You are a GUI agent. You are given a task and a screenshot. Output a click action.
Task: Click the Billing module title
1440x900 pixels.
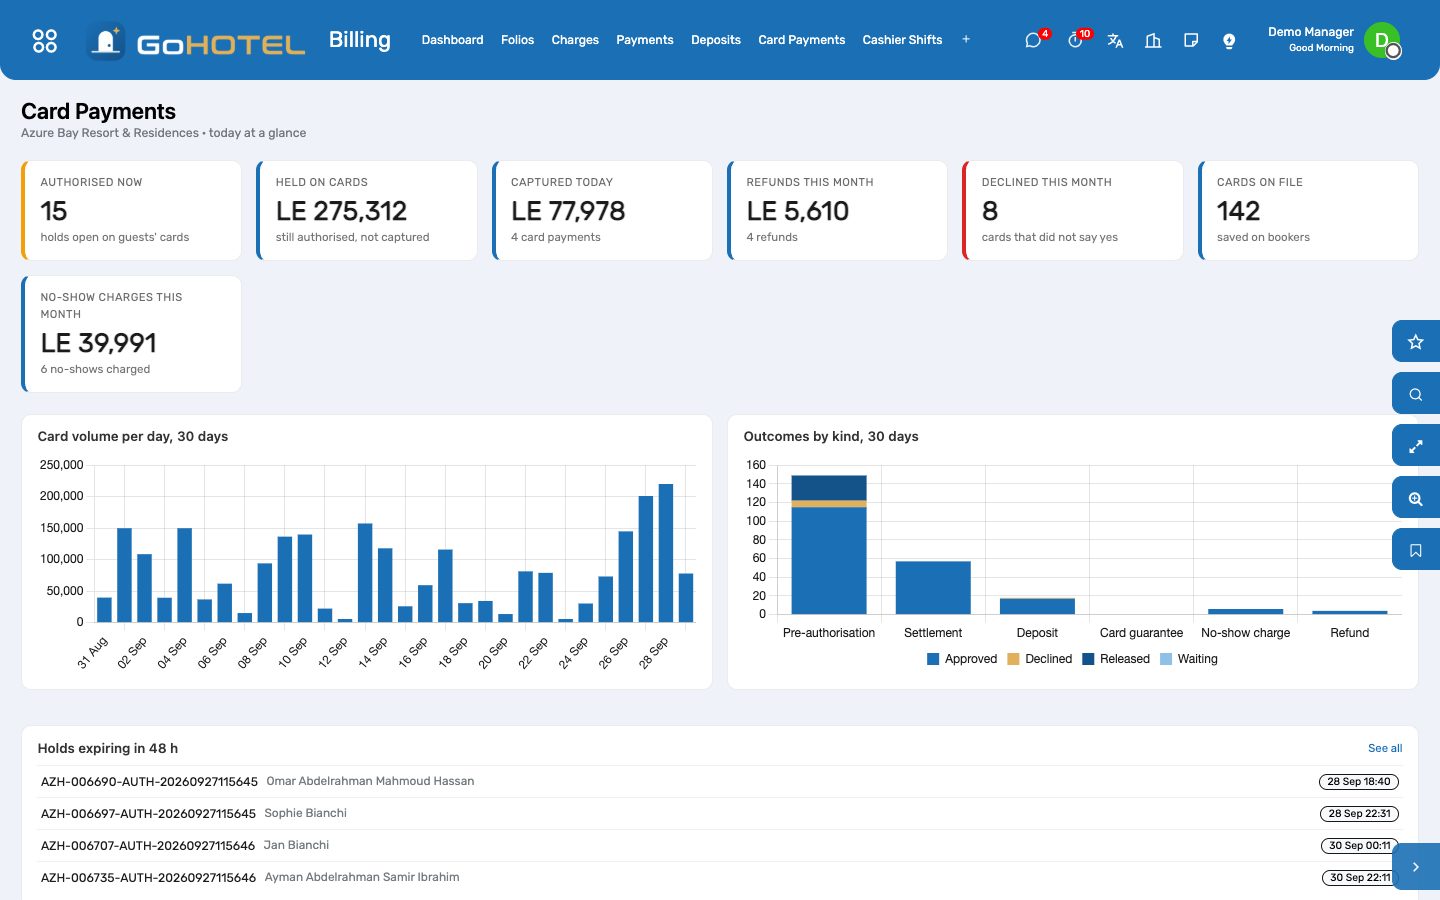point(360,40)
